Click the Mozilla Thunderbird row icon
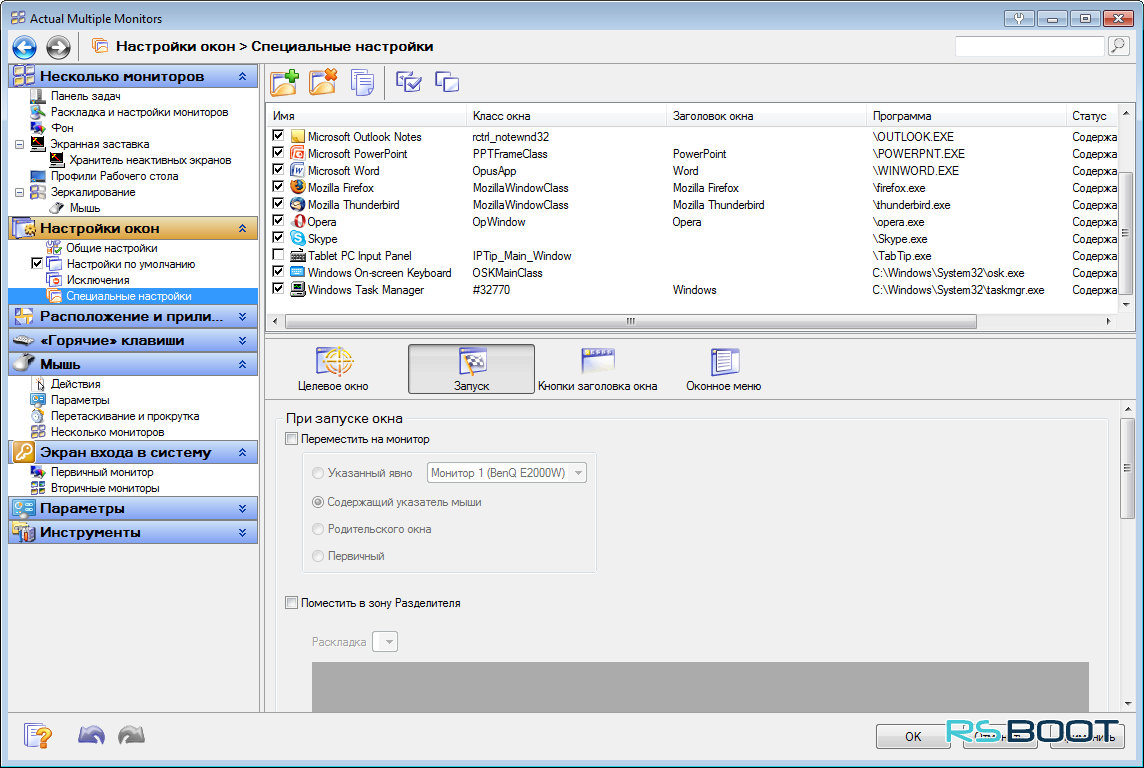 point(298,204)
